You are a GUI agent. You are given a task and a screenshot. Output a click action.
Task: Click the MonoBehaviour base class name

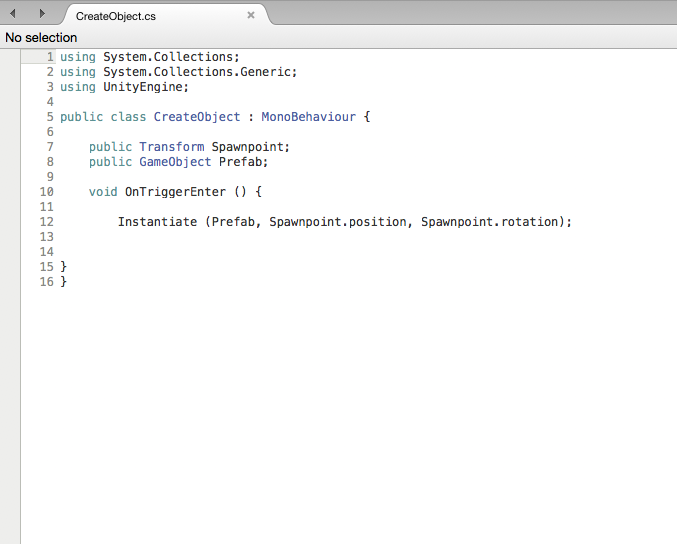click(308, 117)
